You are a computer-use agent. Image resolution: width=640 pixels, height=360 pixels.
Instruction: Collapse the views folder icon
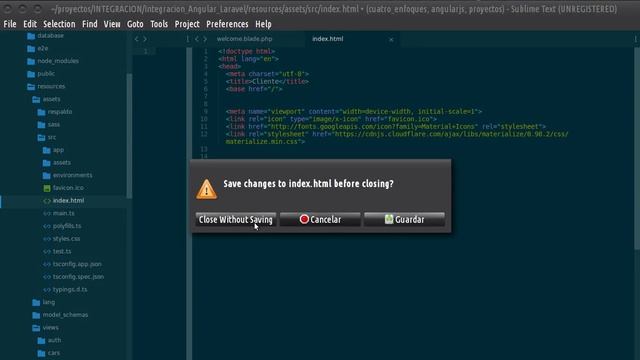(36, 328)
